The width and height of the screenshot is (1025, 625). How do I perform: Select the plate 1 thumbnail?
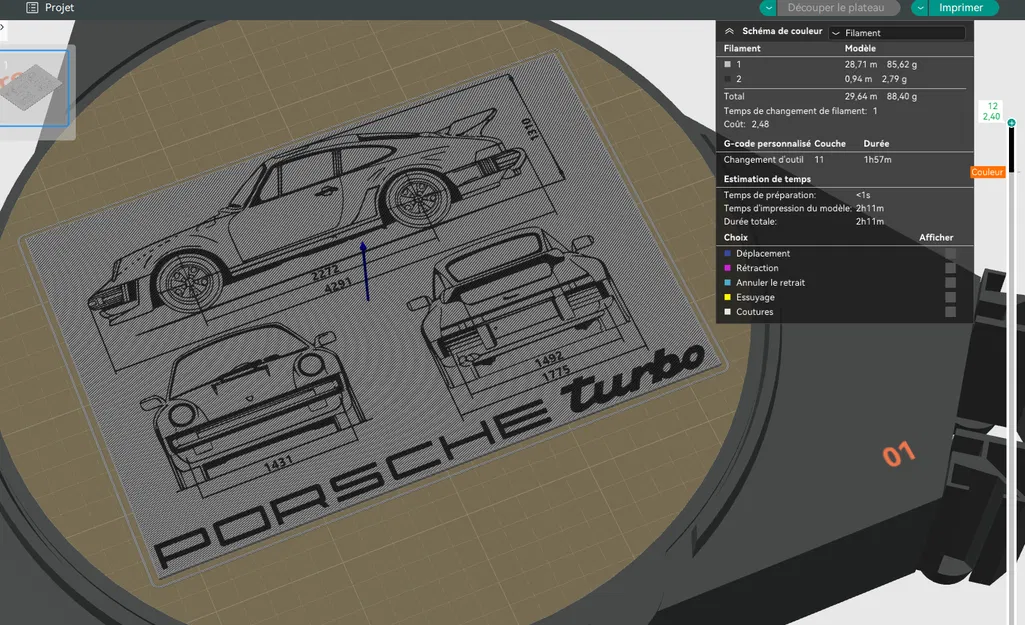(34, 88)
